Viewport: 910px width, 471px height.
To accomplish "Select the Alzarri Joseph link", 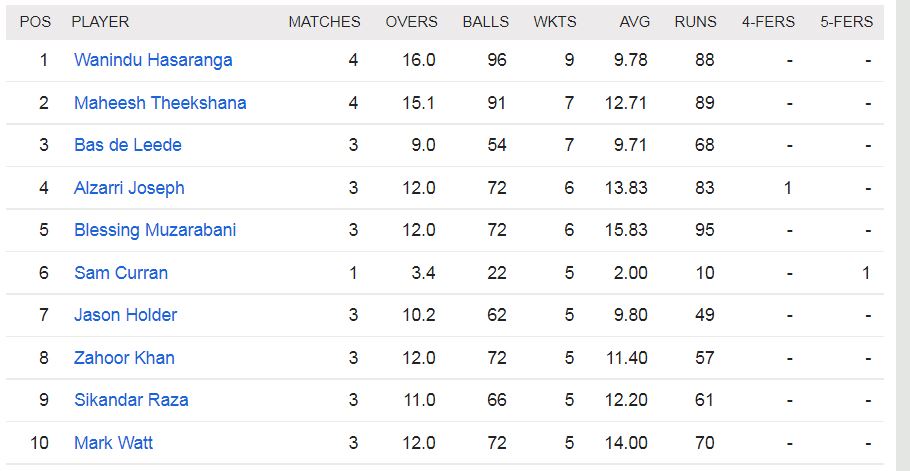I will coord(129,188).
